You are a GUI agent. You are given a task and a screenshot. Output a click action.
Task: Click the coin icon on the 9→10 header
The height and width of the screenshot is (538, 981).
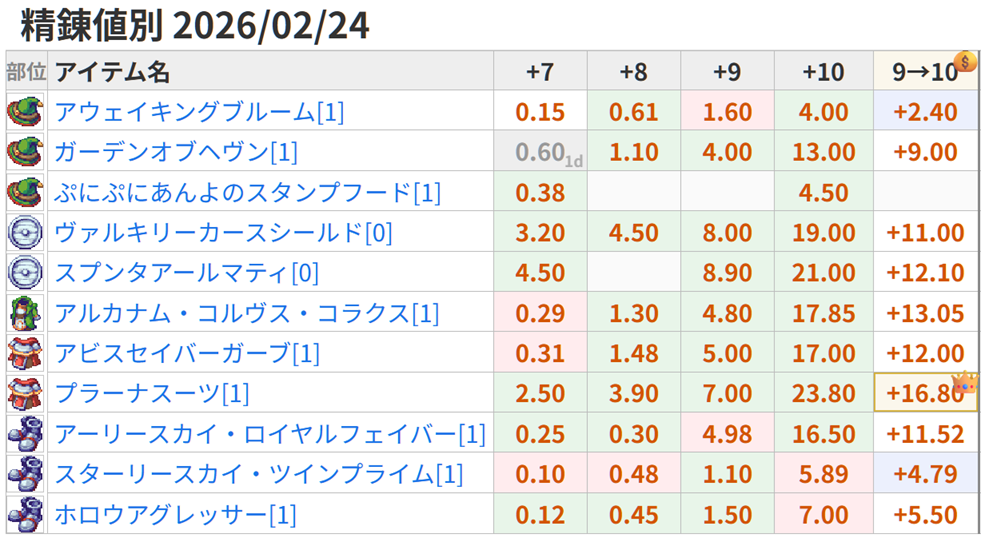(x=964, y=60)
